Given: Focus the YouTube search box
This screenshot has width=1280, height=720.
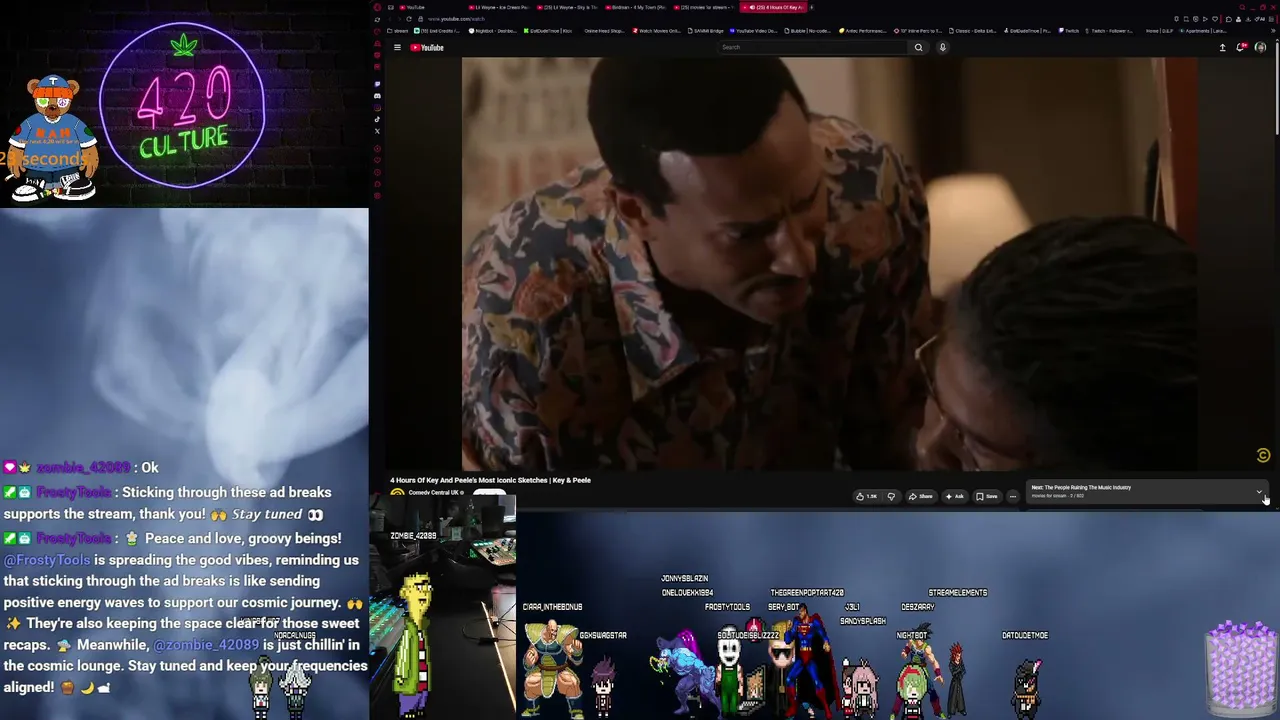Looking at the screenshot, I should click(813, 47).
